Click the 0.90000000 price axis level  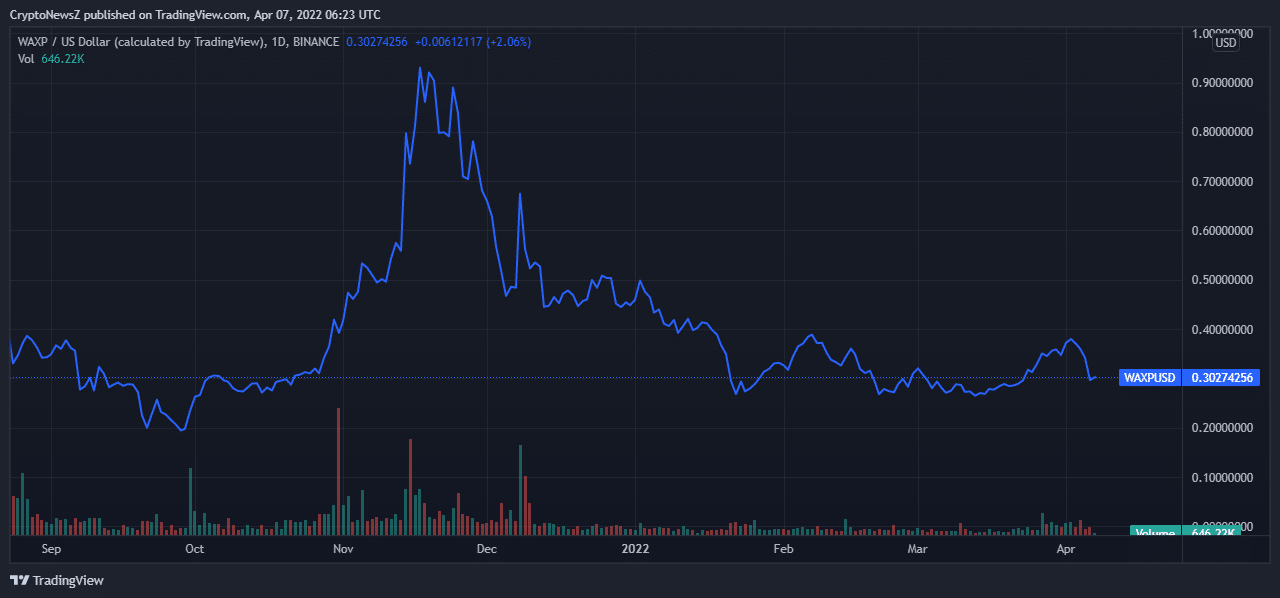(x=1220, y=82)
